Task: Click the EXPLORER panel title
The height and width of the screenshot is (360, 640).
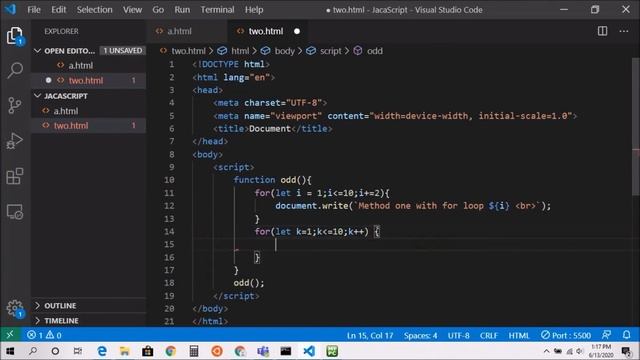Action: (x=61, y=31)
